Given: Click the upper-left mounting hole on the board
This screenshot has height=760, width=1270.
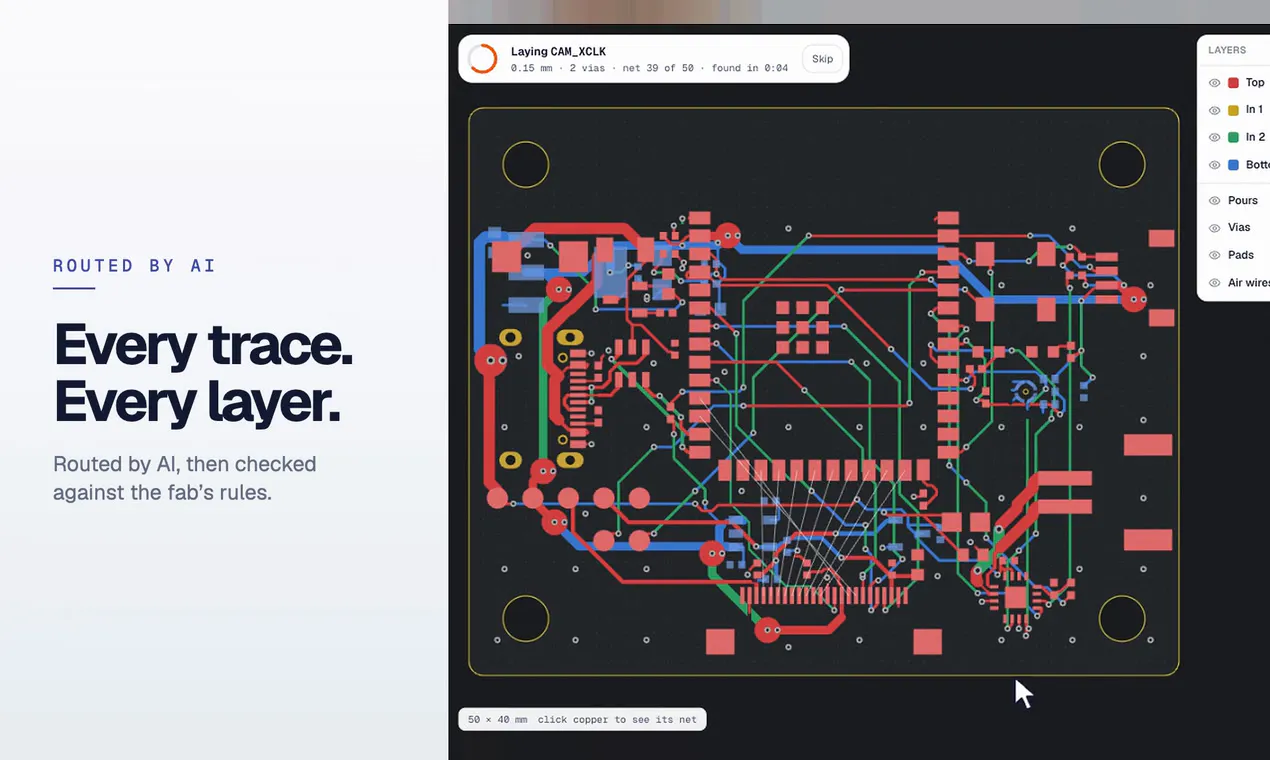Looking at the screenshot, I should coord(525,165).
